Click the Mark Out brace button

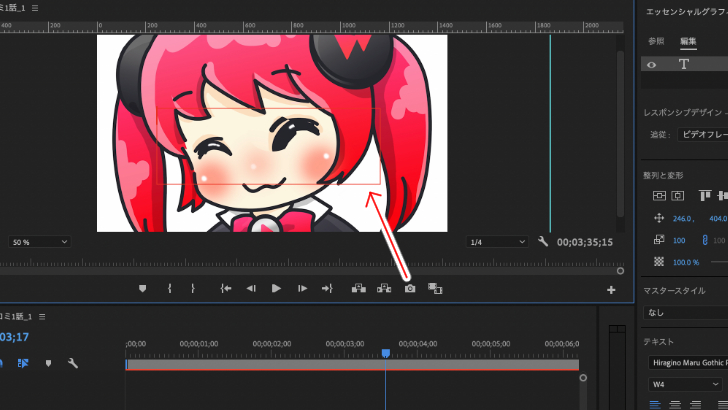tap(193, 289)
